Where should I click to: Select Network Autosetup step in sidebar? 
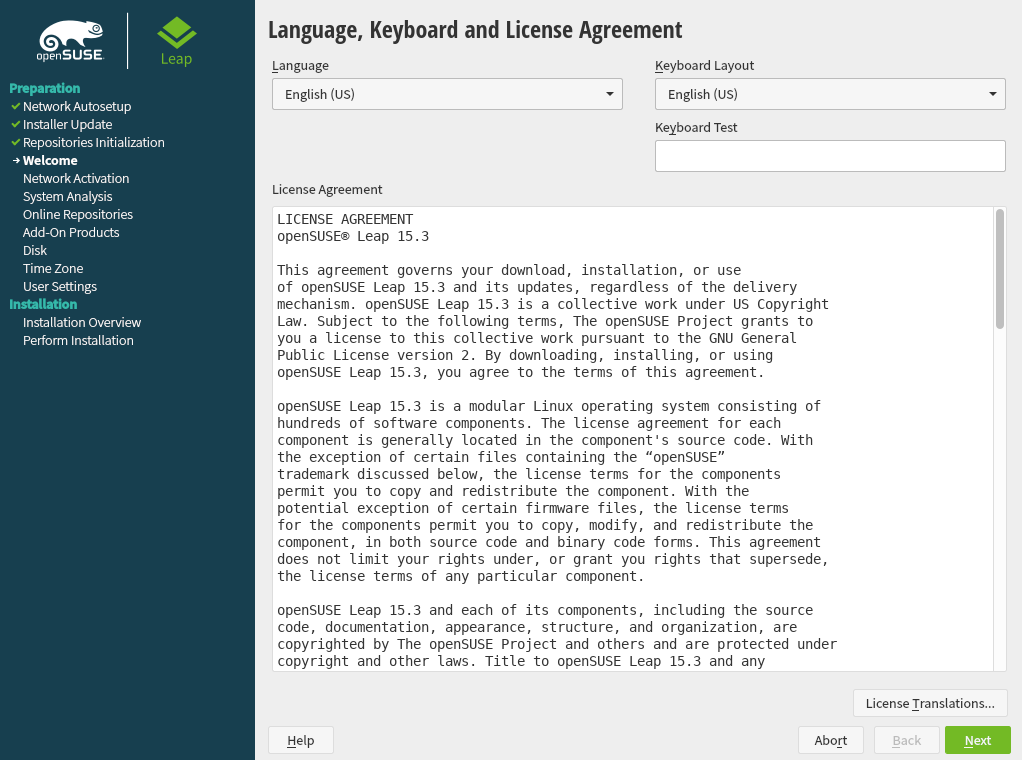[77, 106]
